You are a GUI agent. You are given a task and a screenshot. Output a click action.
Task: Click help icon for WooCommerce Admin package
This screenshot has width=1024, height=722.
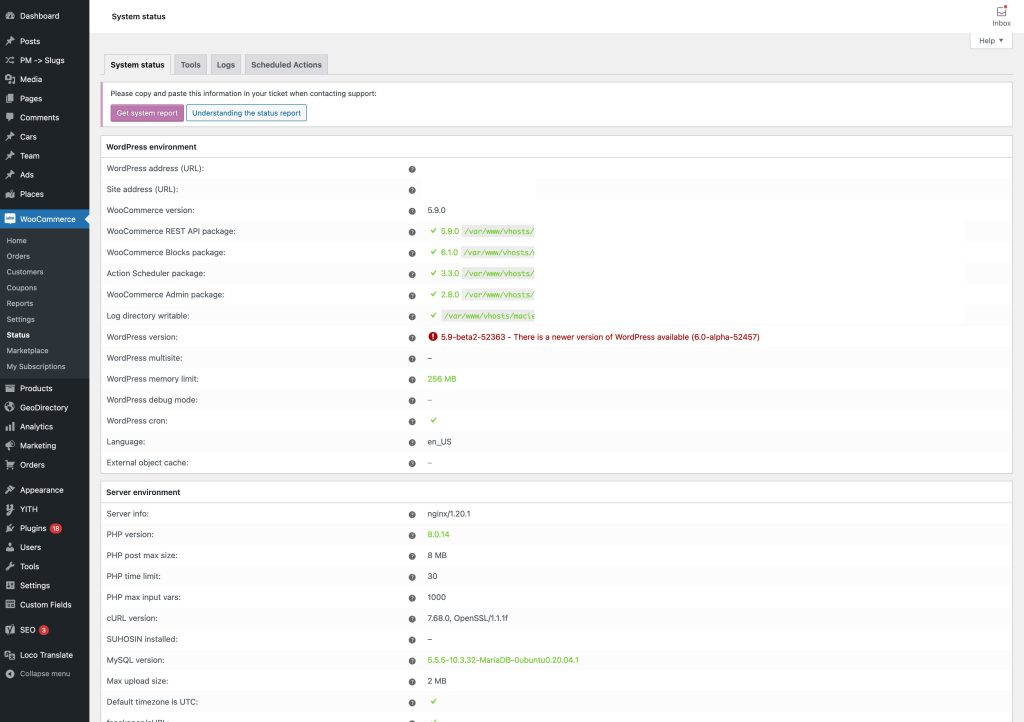tap(412, 295)
